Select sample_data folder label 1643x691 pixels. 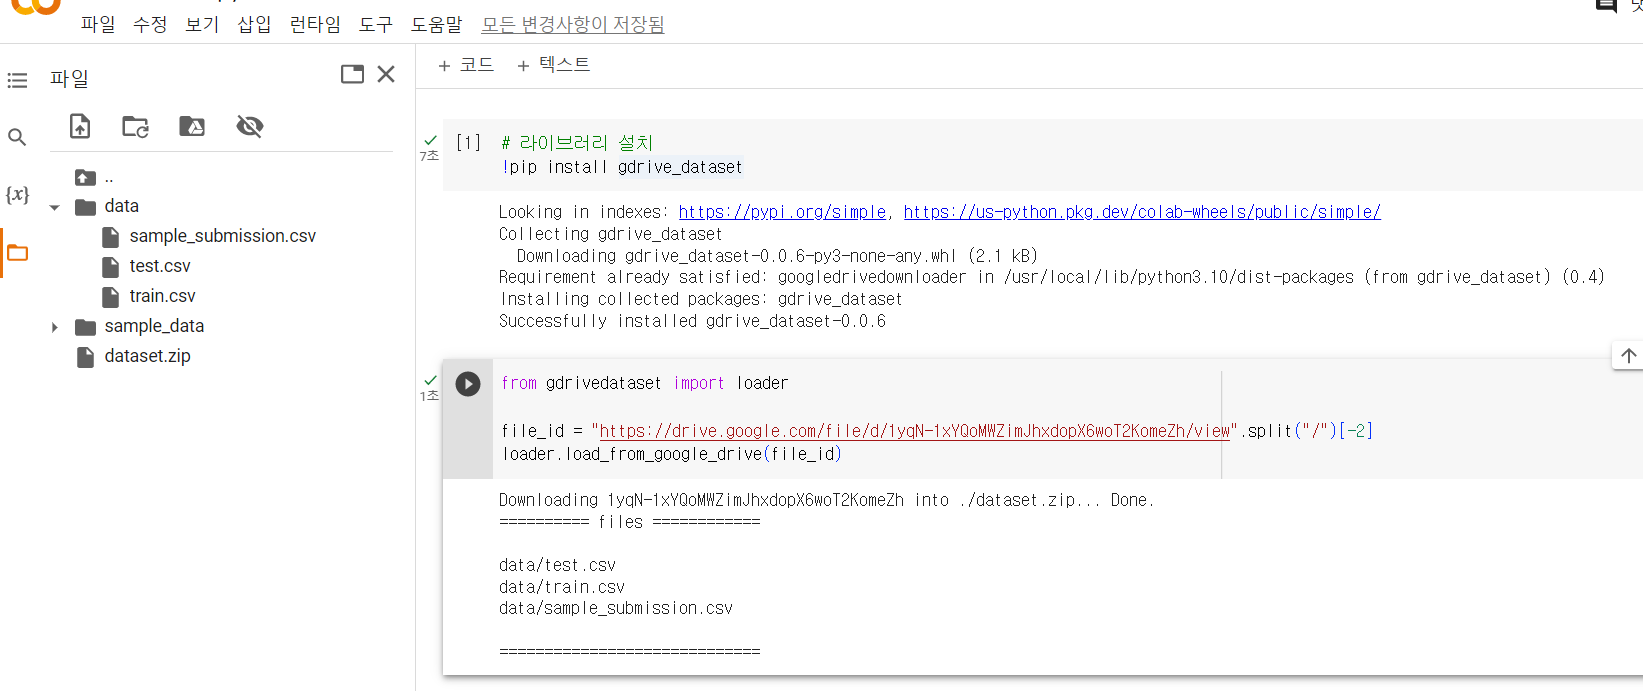[154, 326]
